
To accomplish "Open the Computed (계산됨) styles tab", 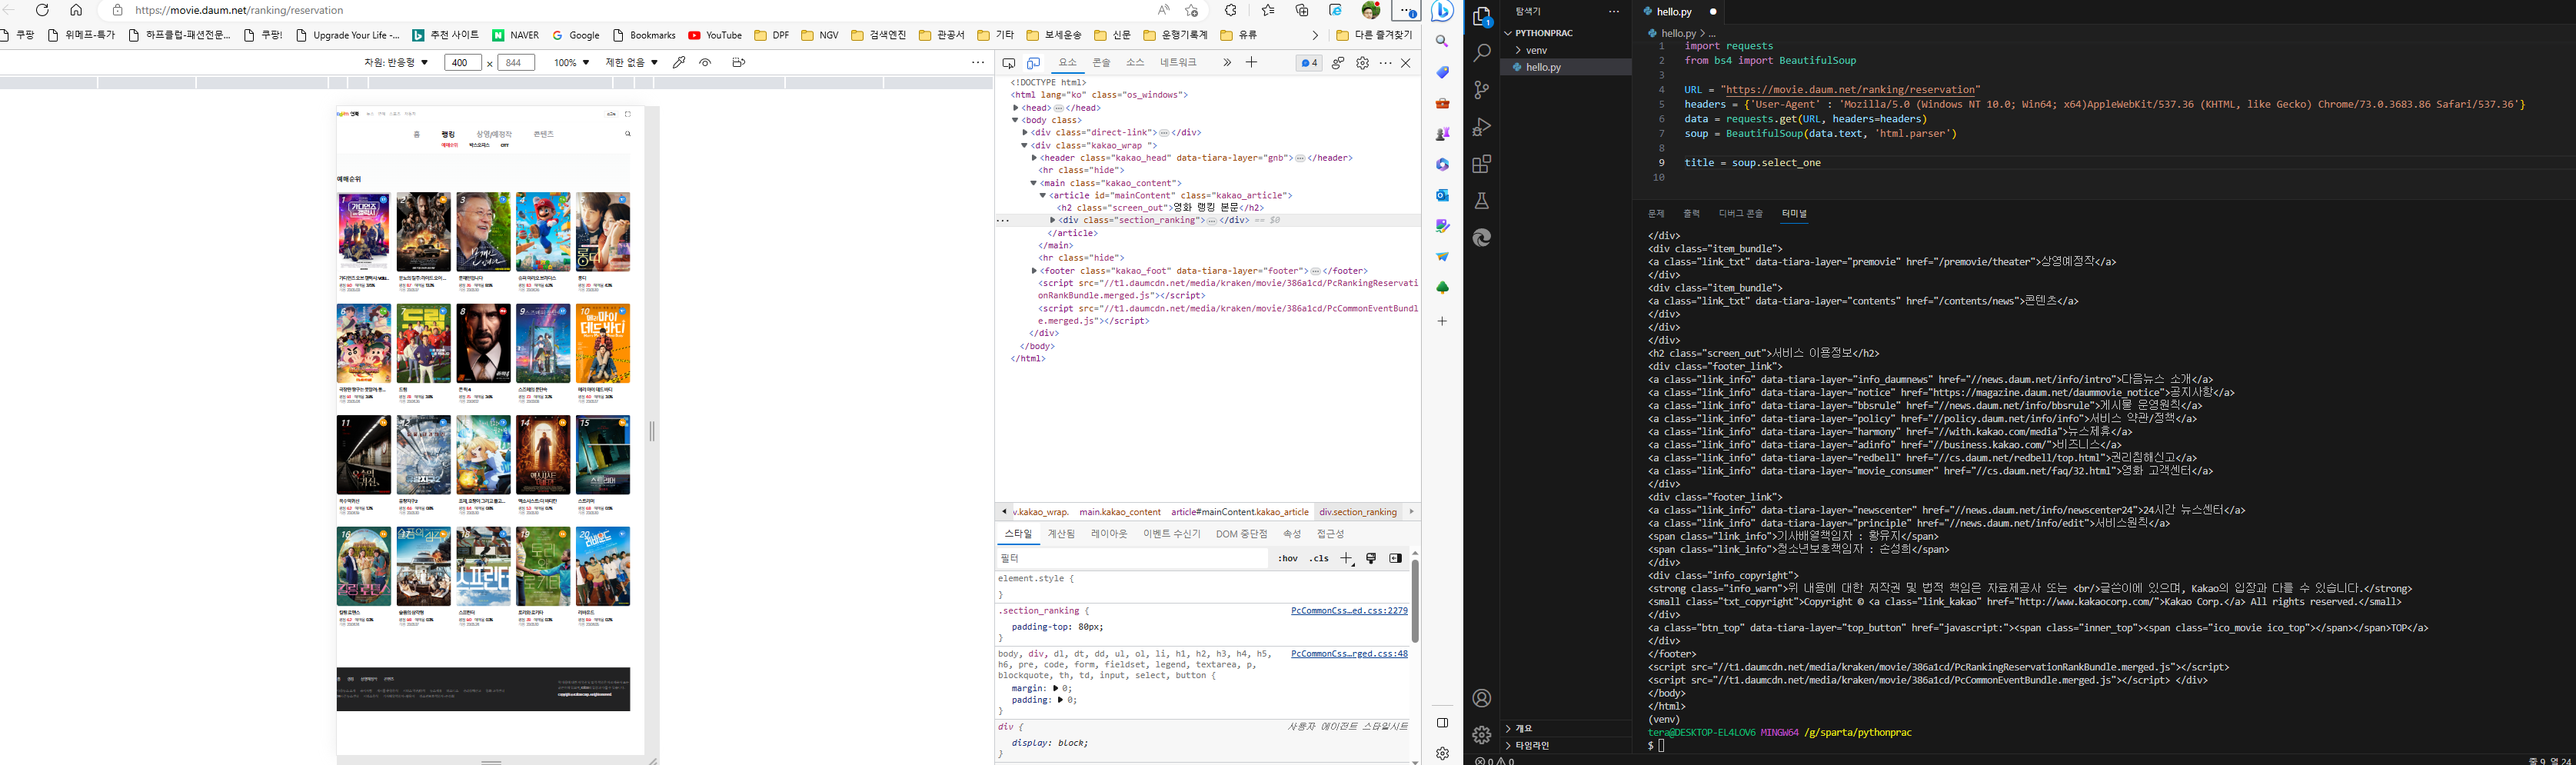I will pos(1061,534).
